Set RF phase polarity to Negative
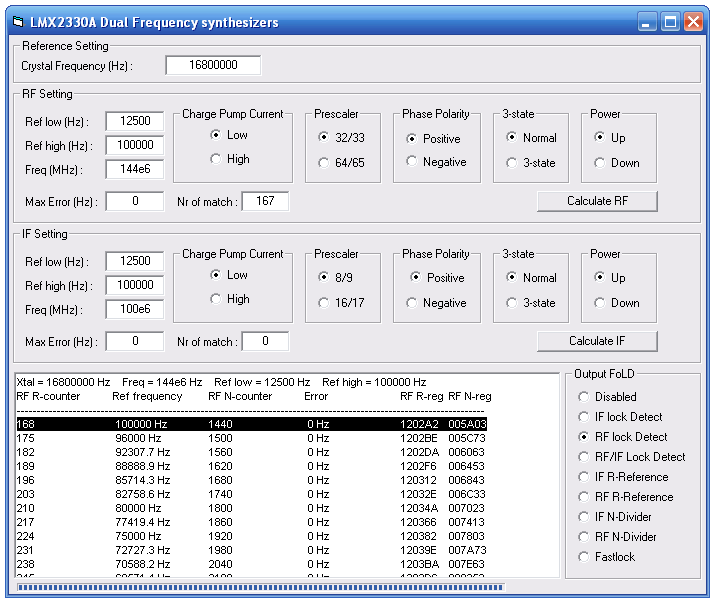The image size is (715, 602). coord(436,162)
